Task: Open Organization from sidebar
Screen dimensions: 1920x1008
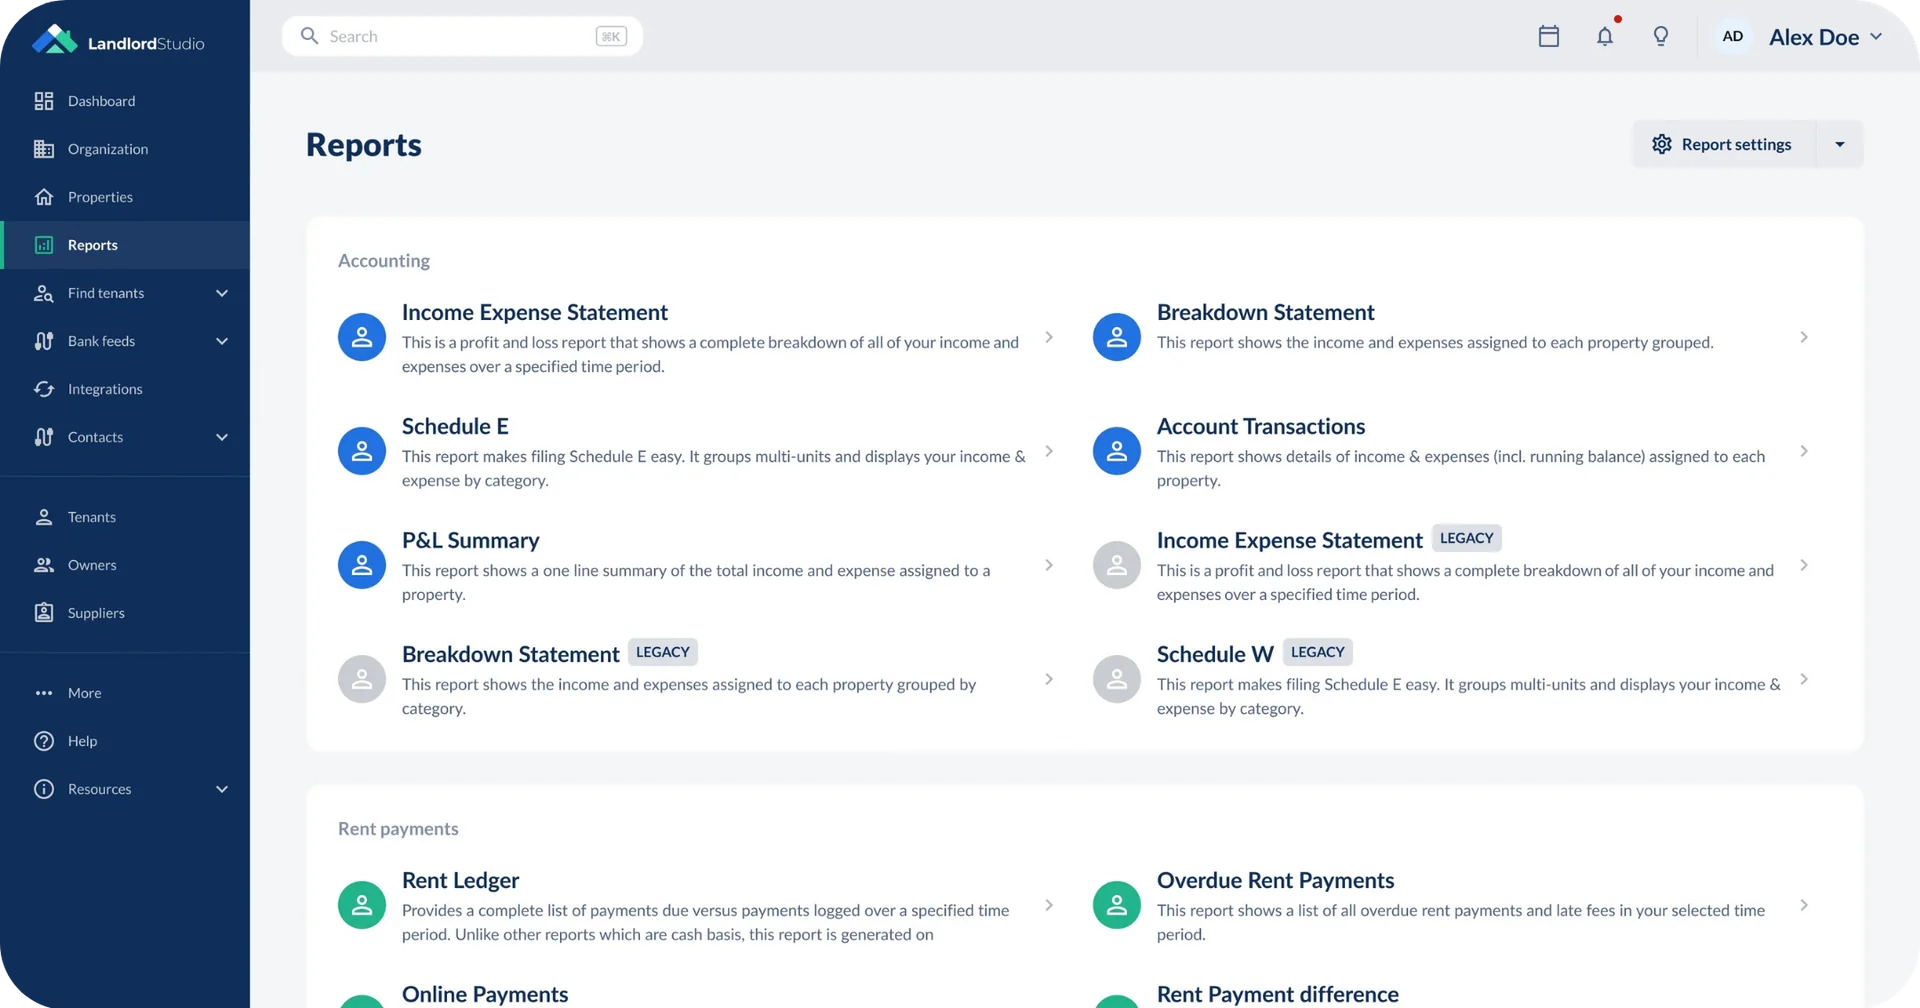Action: click(125, 149)
